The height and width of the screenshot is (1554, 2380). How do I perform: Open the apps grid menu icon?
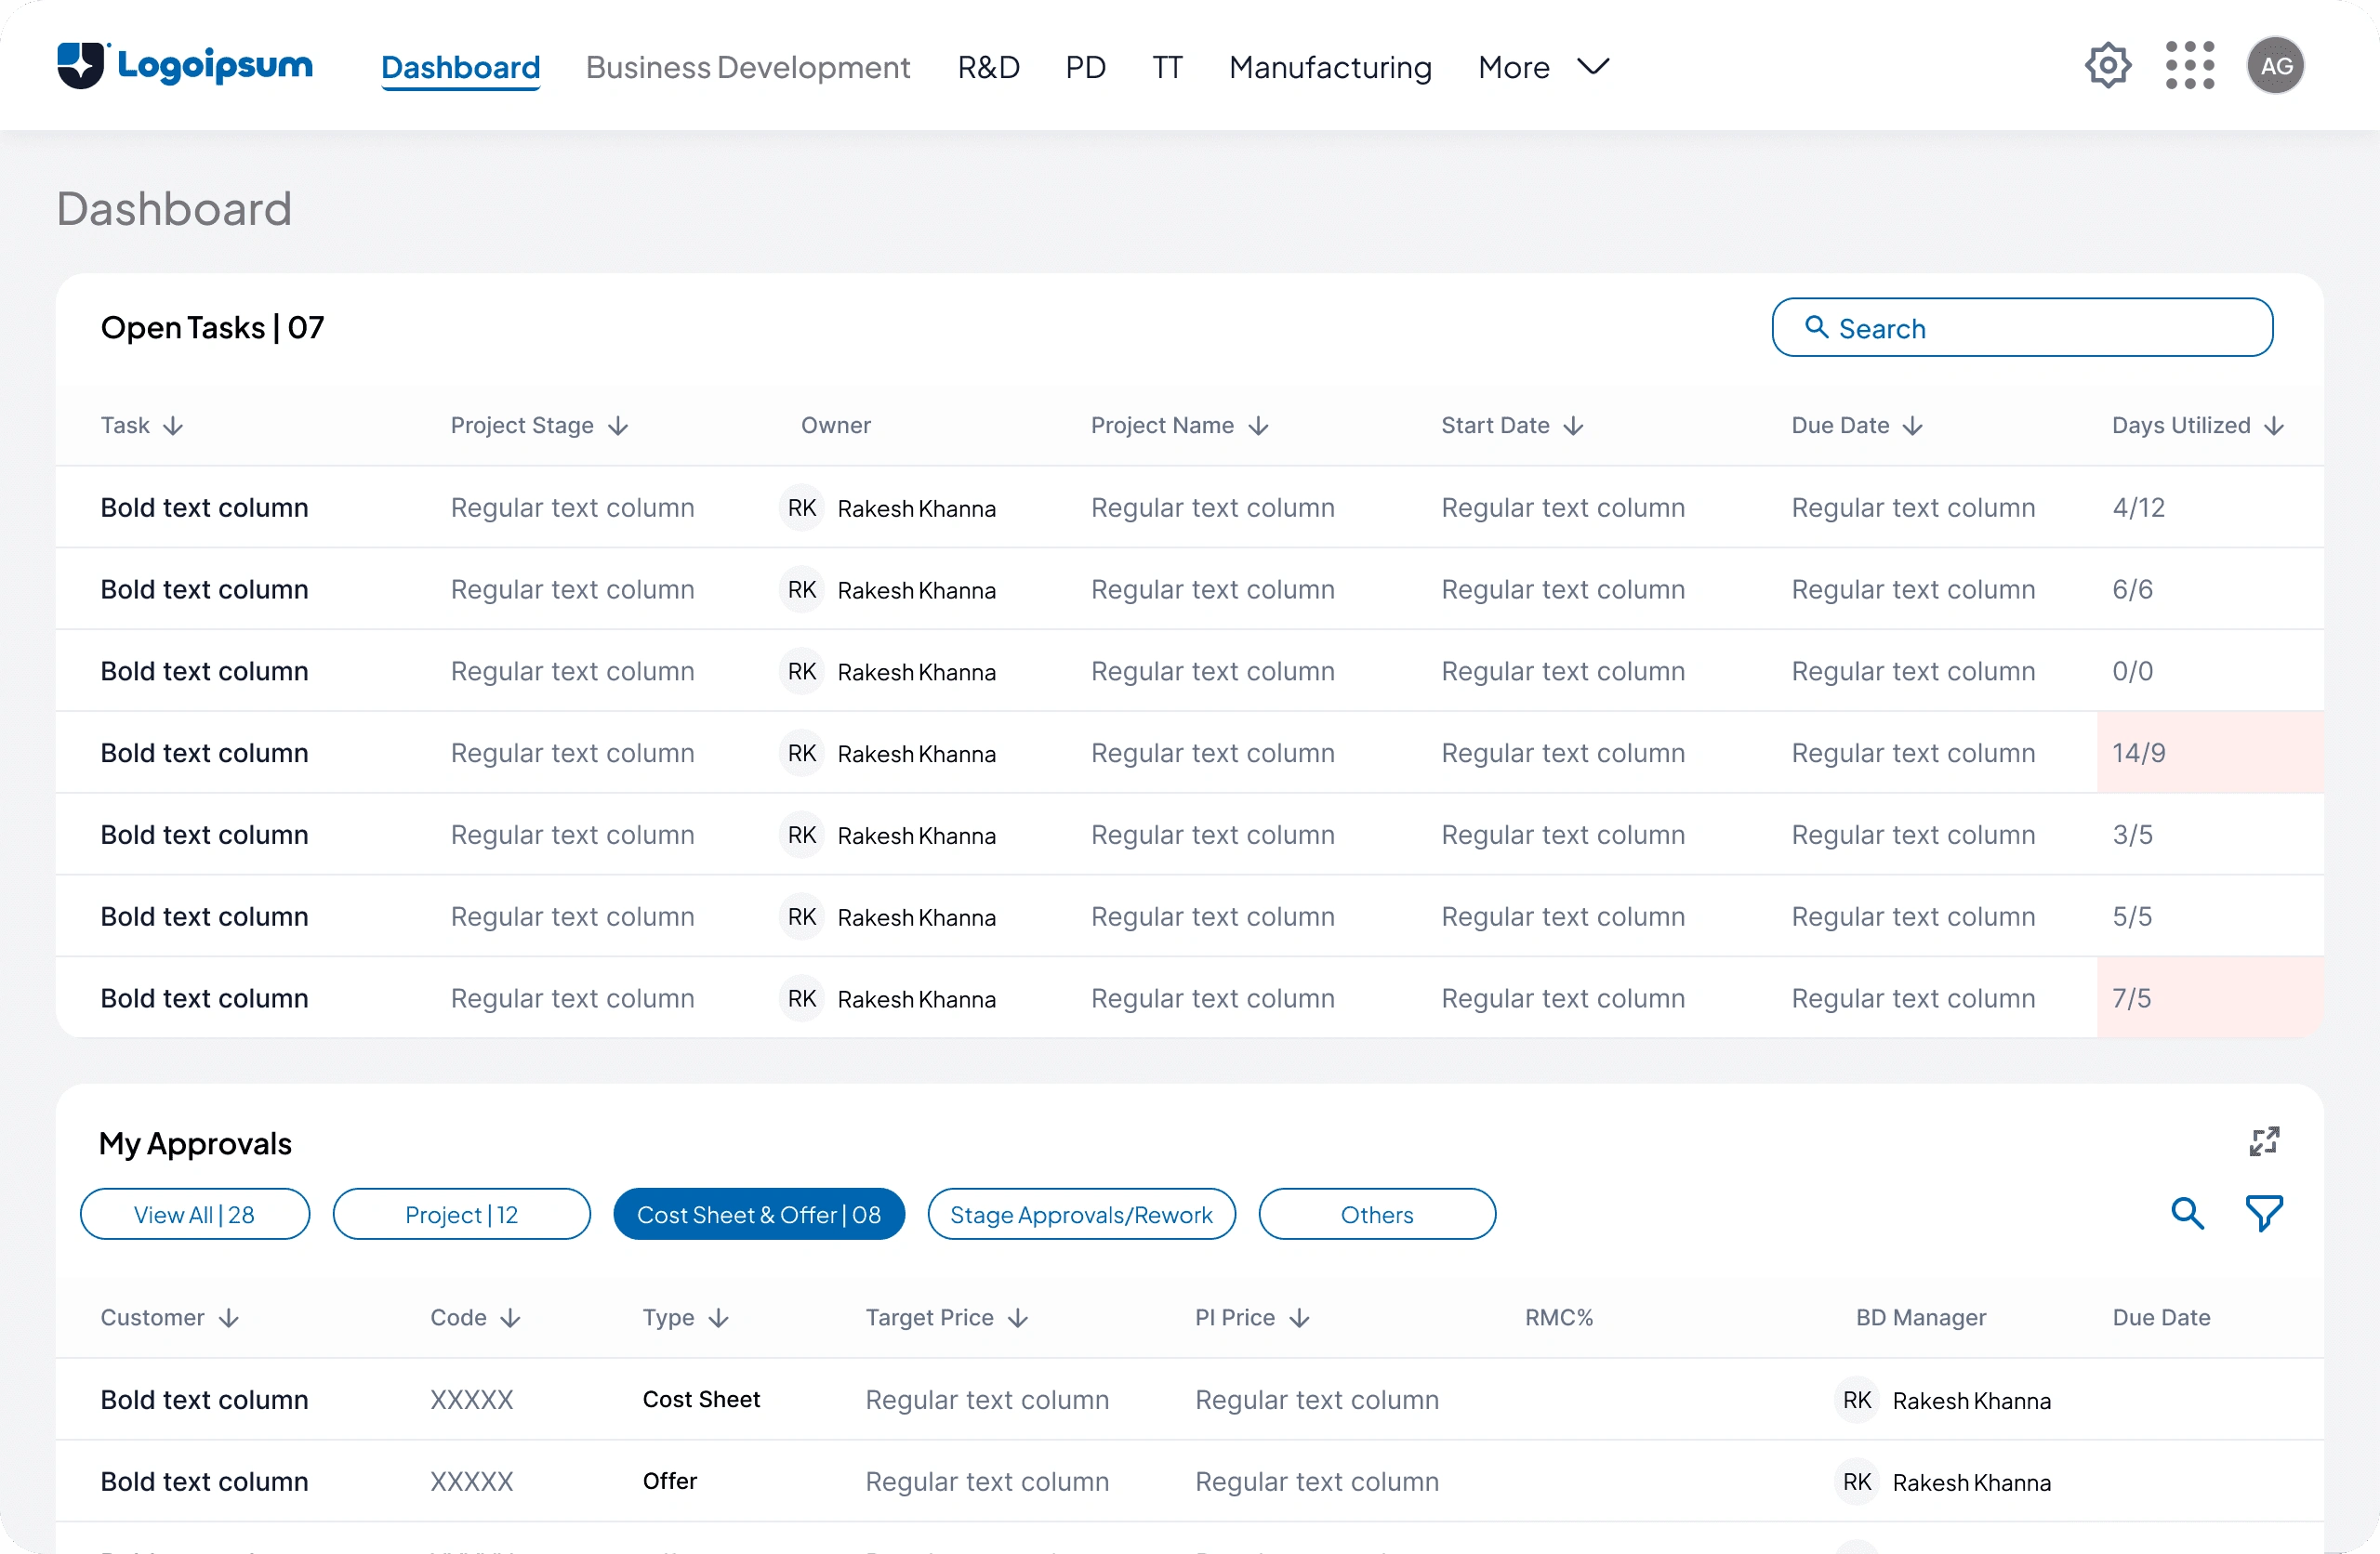pyautogui.click(x=2189, y=66)
